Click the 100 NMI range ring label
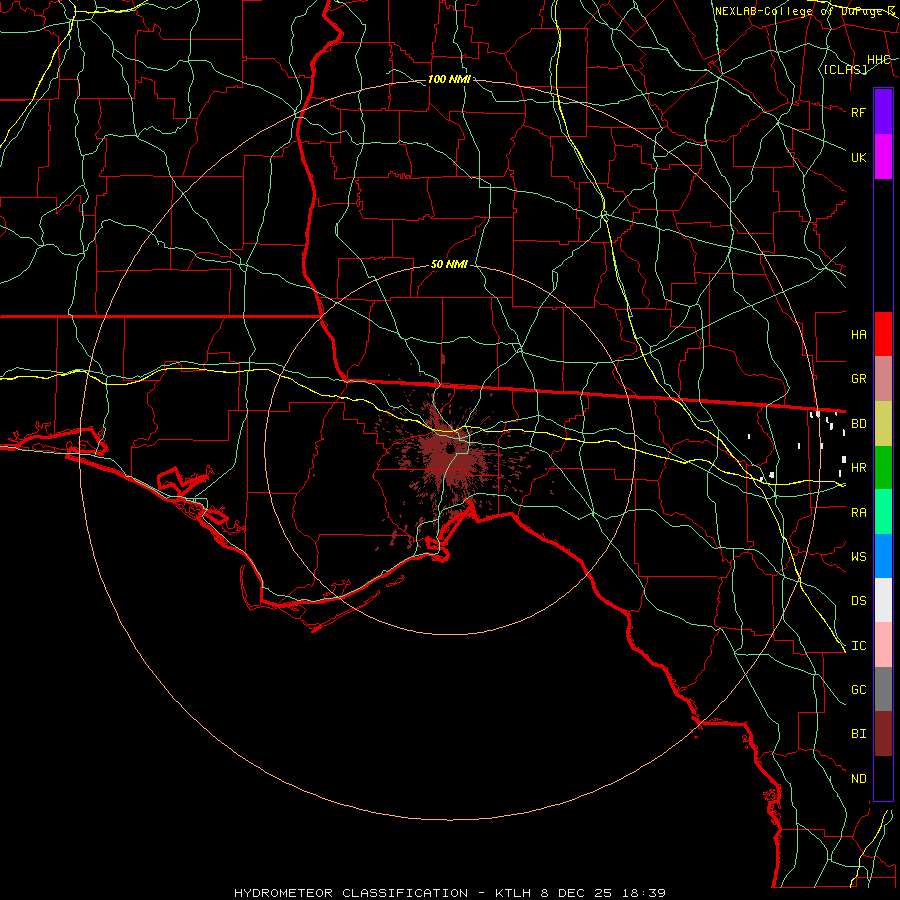This screenshot has width=900, height=900. click(x=449, y=79)
